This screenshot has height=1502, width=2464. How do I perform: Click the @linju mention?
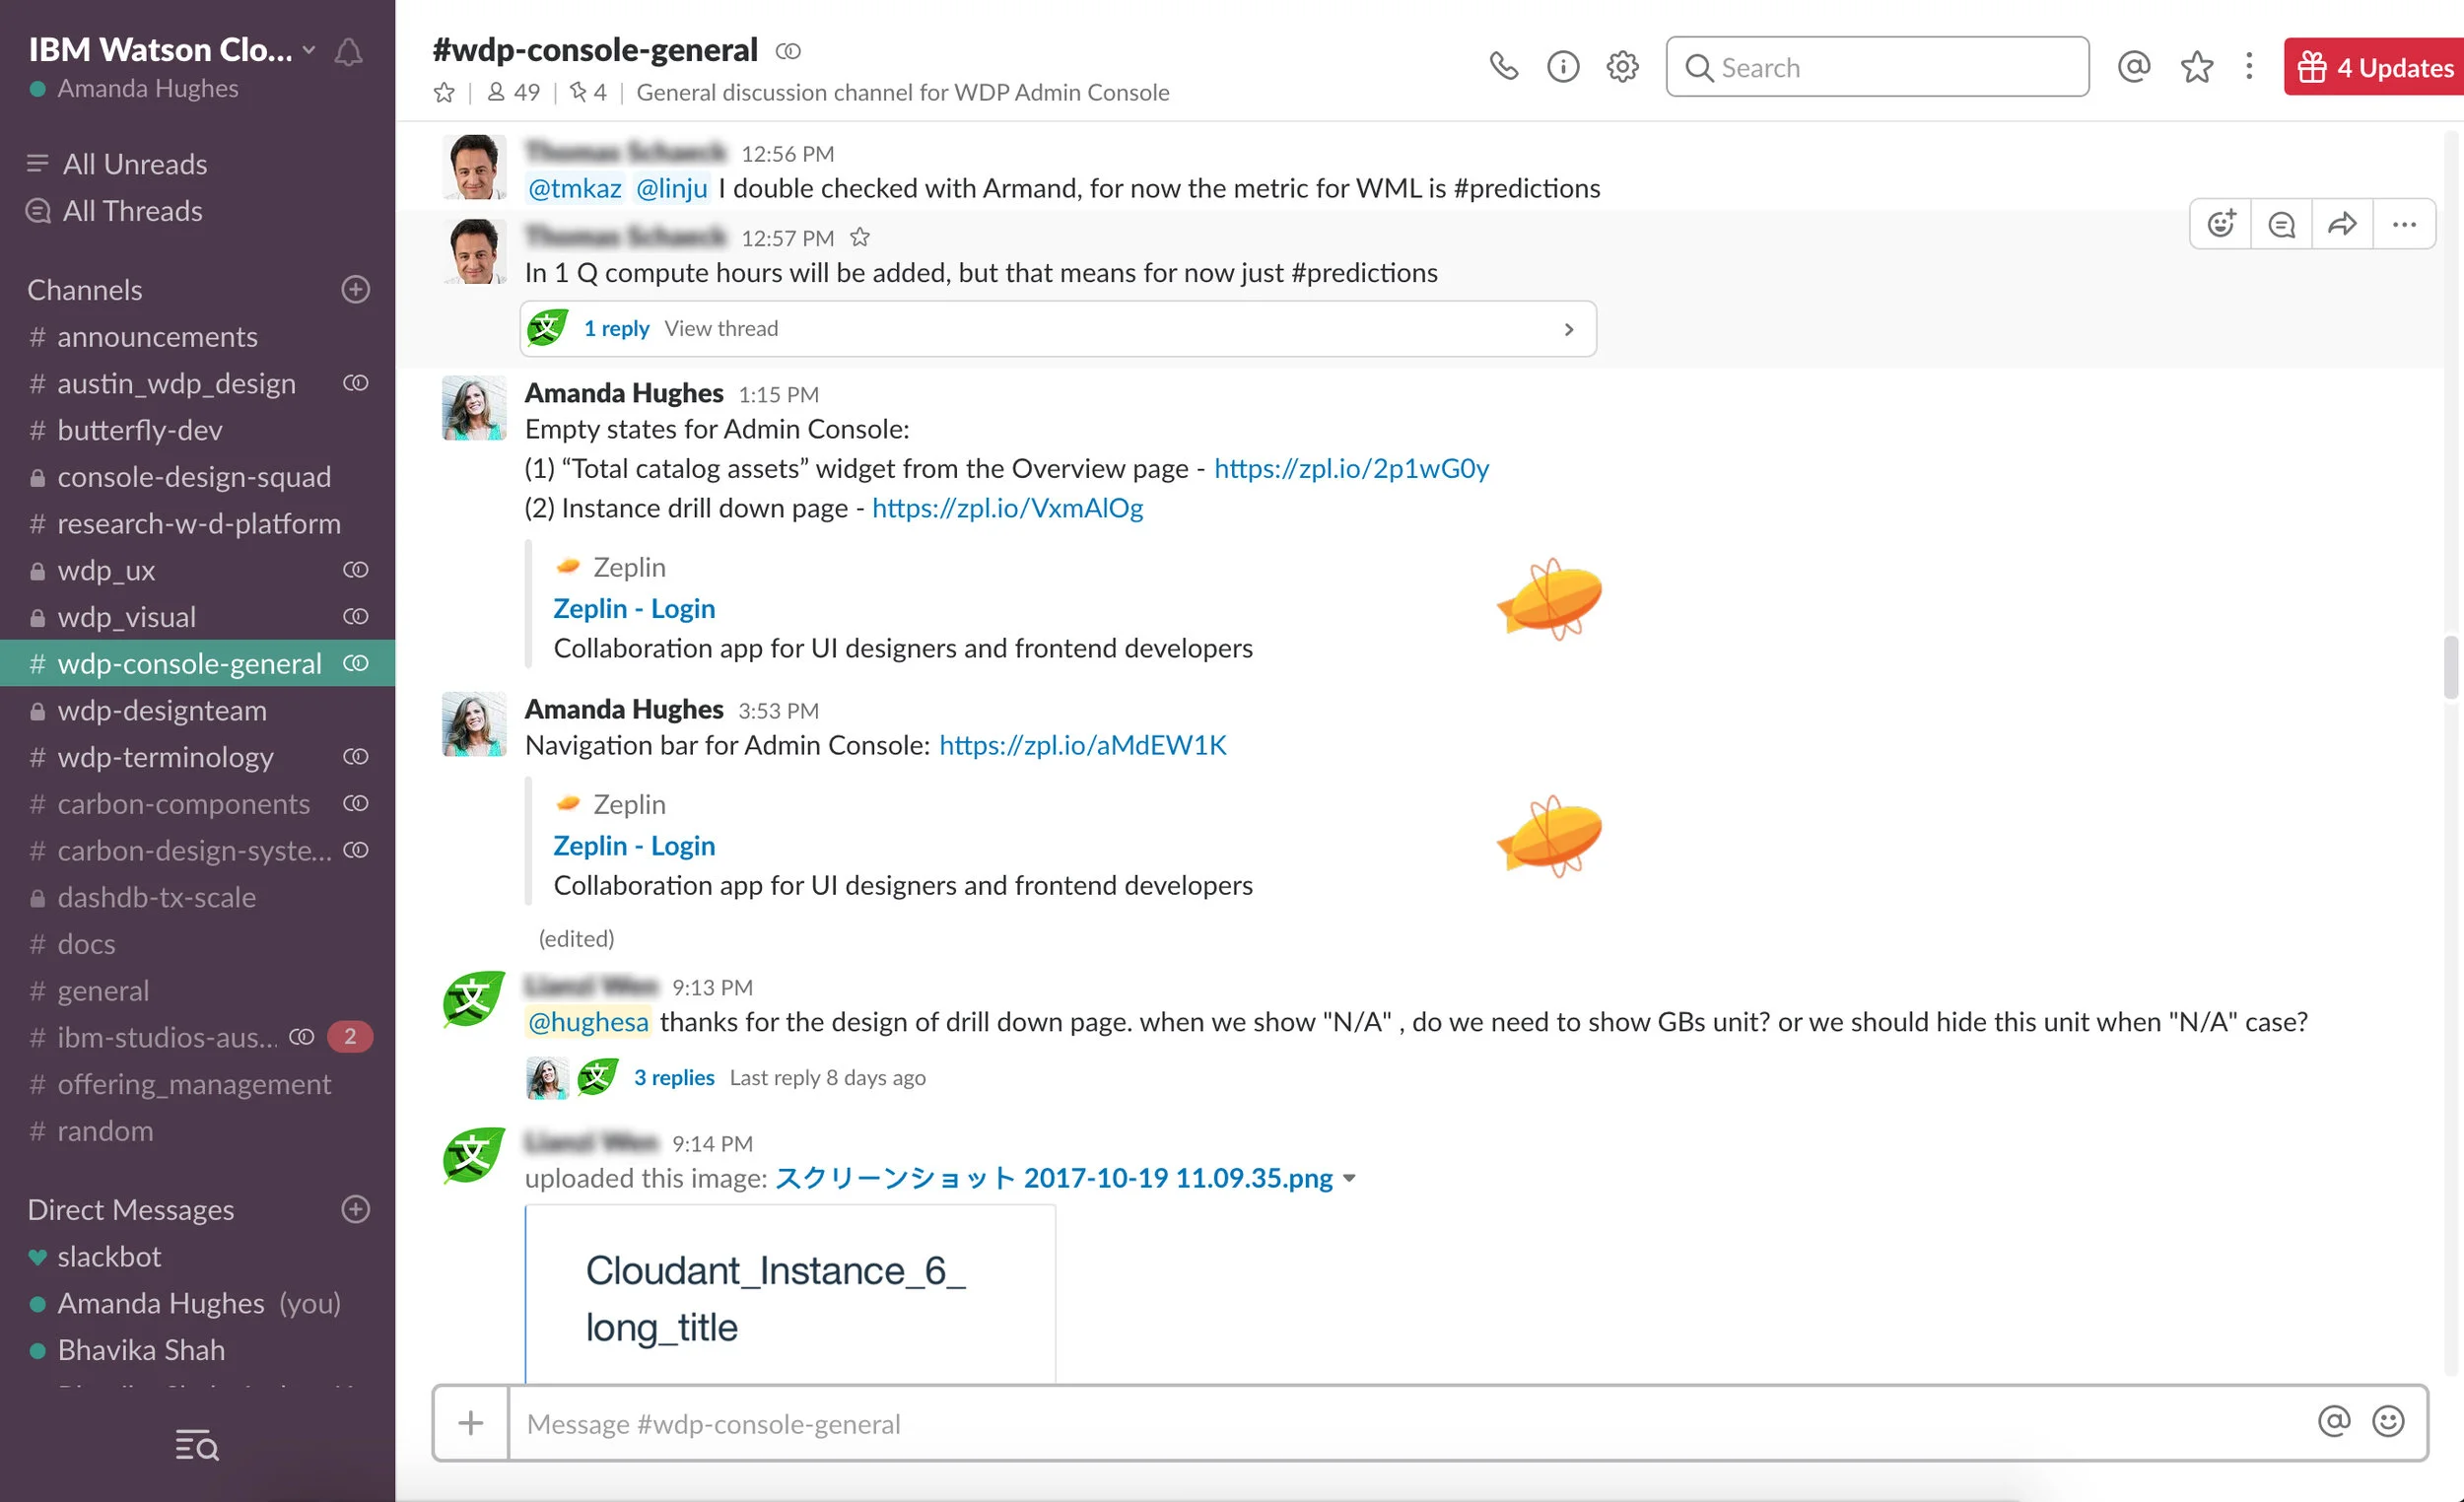pyautogui.click(x=671, y=188)
